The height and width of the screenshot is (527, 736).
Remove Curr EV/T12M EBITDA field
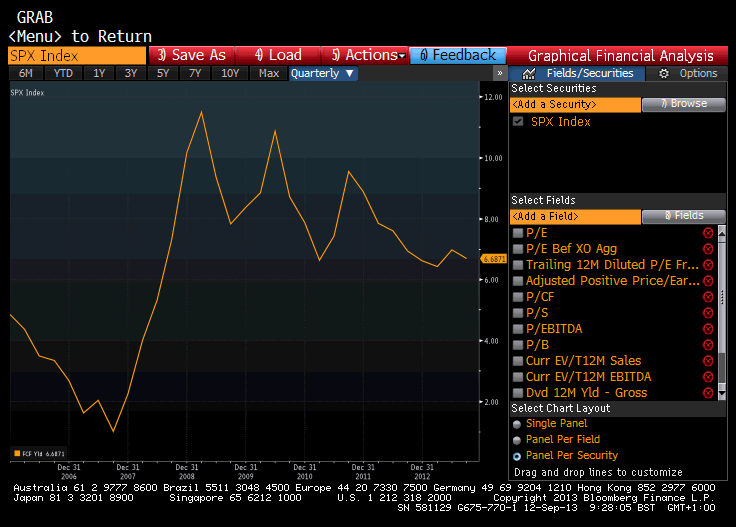pos(708,377)
